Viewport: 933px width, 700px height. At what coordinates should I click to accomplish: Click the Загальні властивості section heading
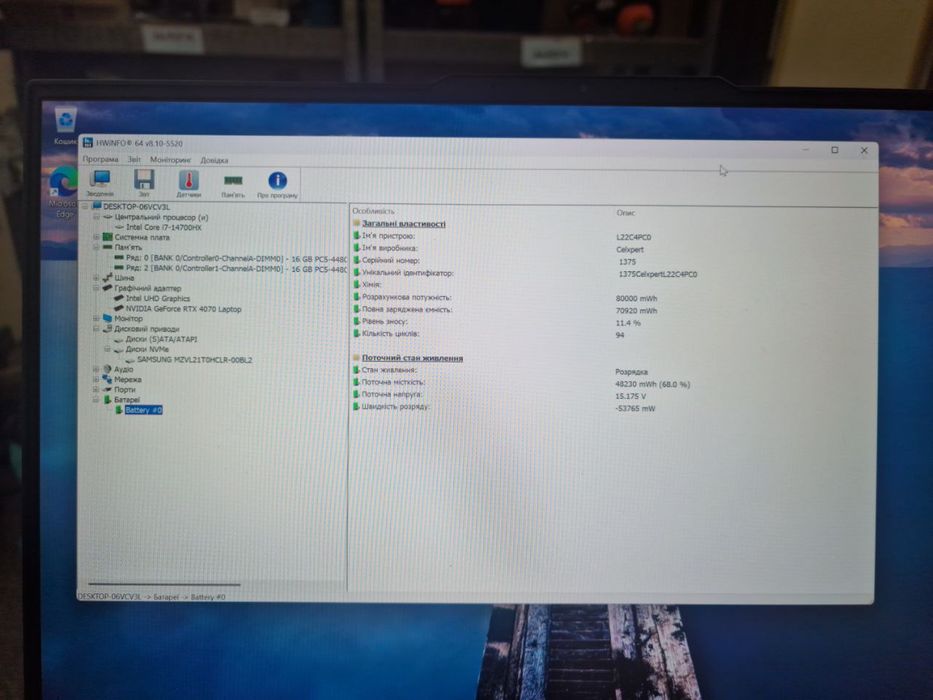coord(403,224)
